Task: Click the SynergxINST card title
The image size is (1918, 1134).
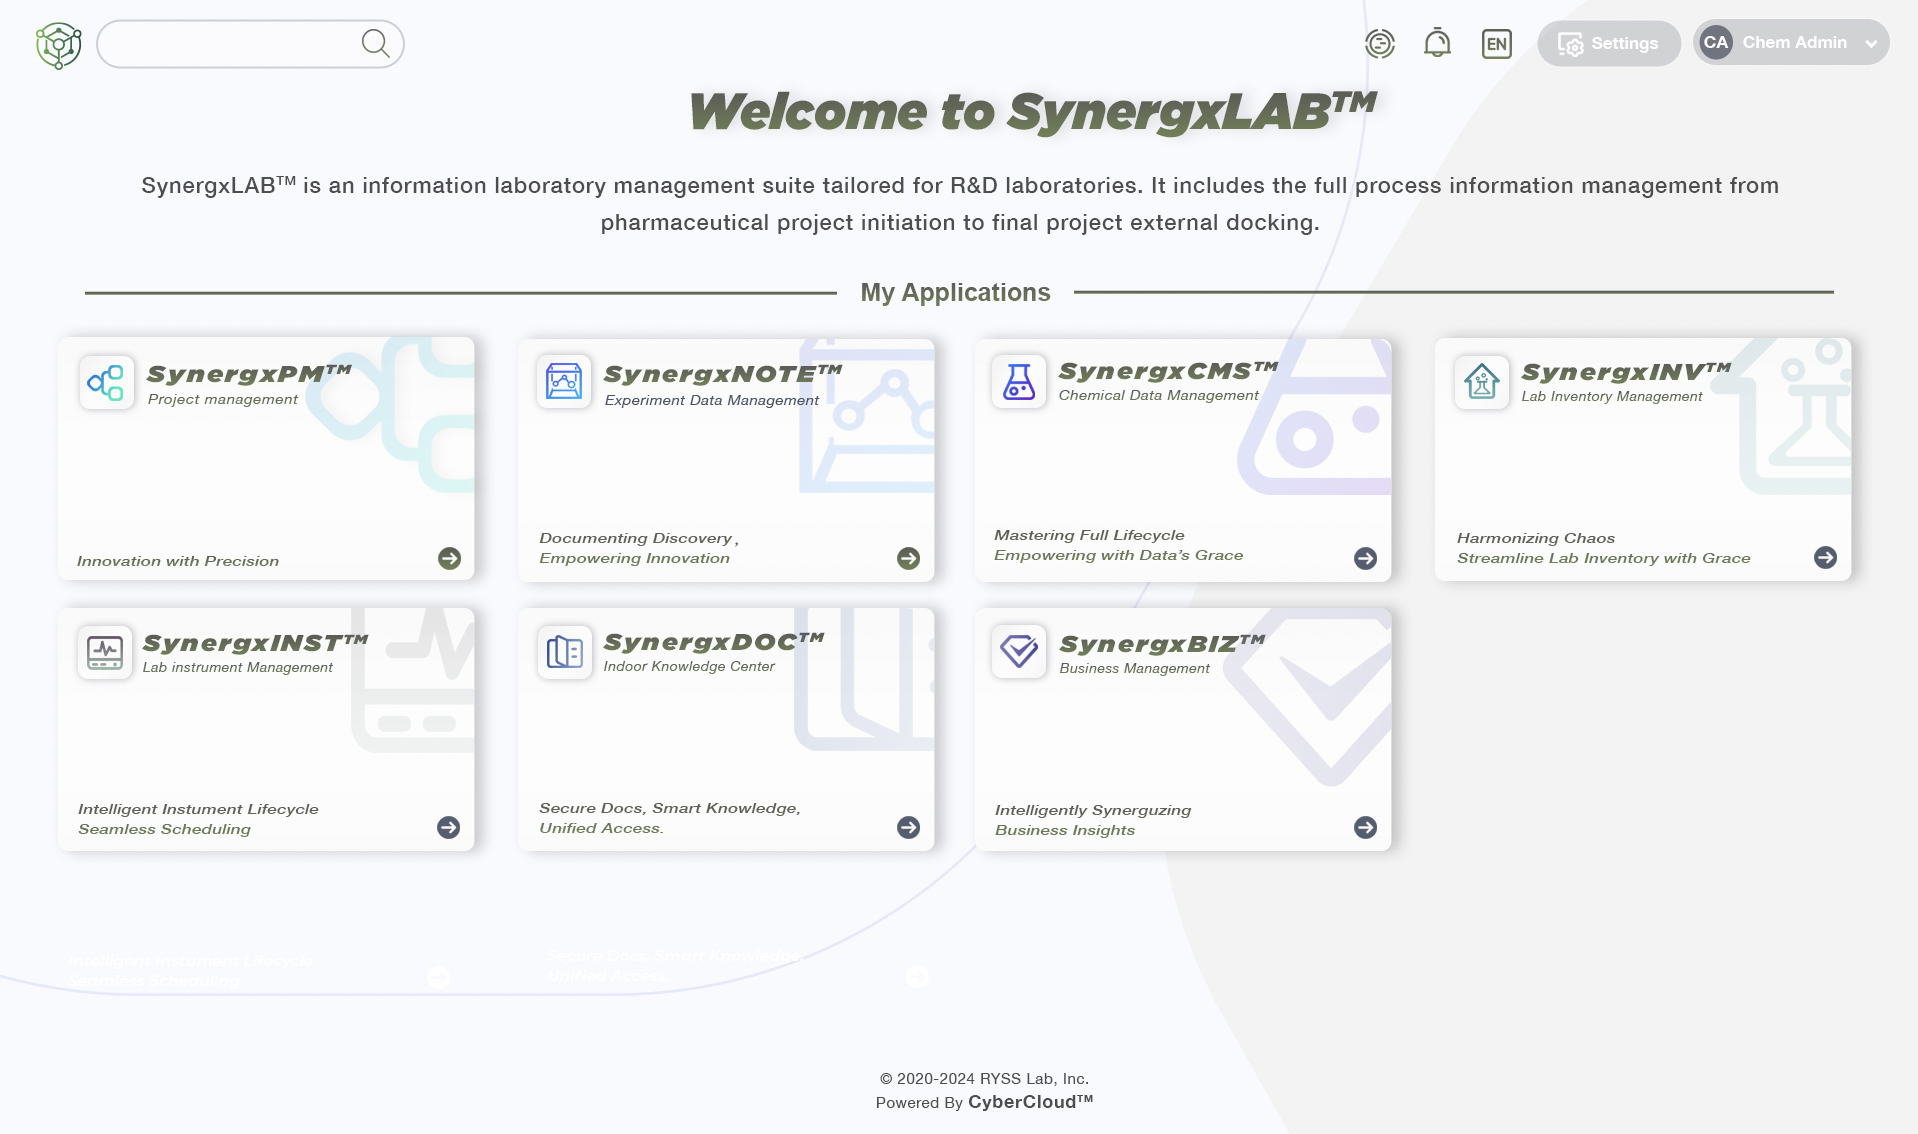Action: (x=255, y=643)
